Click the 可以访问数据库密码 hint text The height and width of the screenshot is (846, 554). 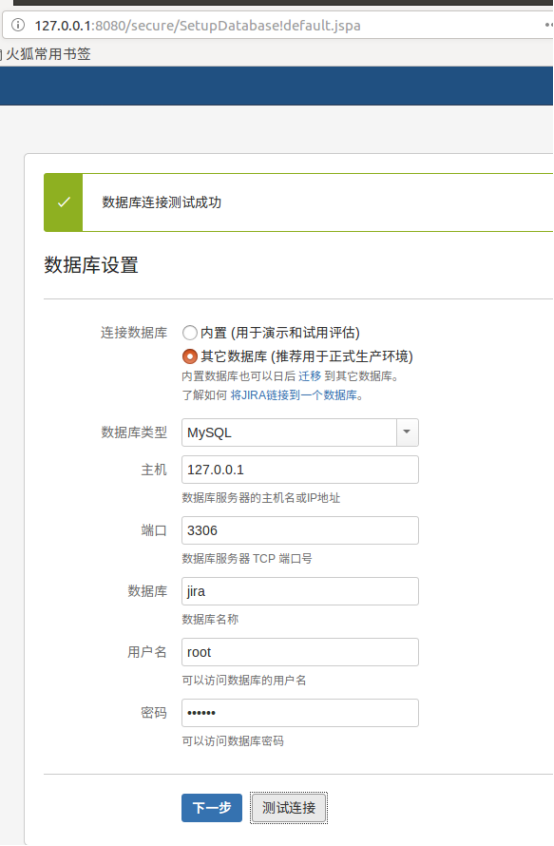coord(232,741)
